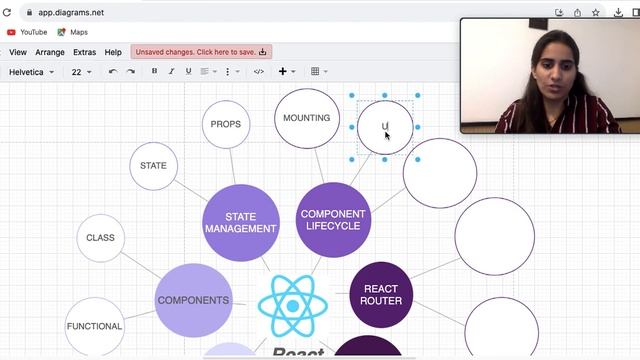Toggle bold formatting
The image size is (640, 360).
pos(154,71)
